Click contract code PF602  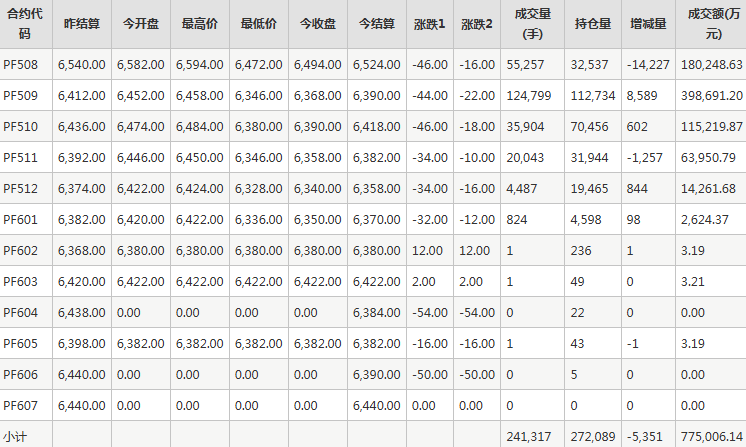pos(20,251)
